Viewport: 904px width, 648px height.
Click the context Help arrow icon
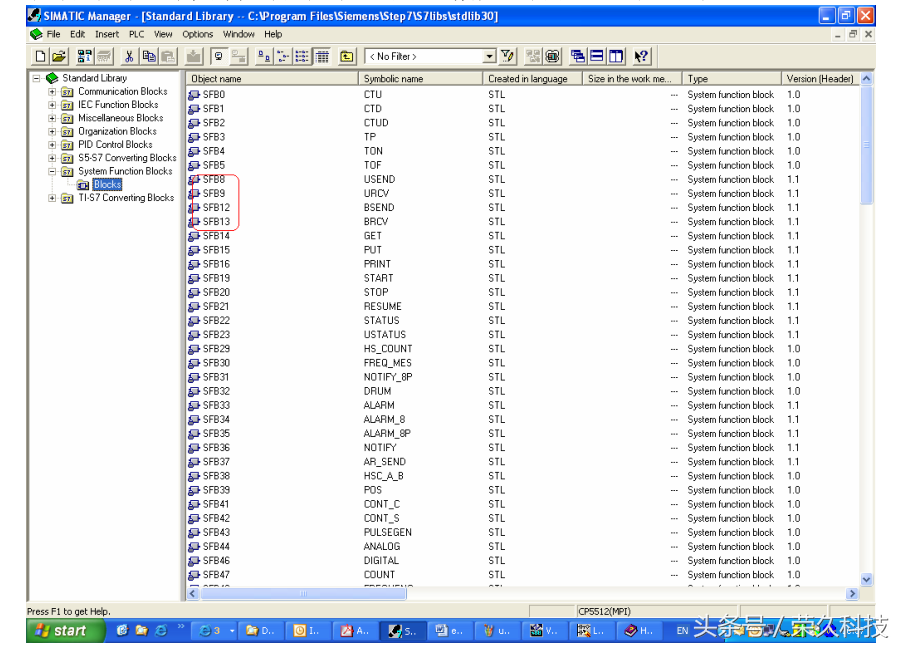641,57
